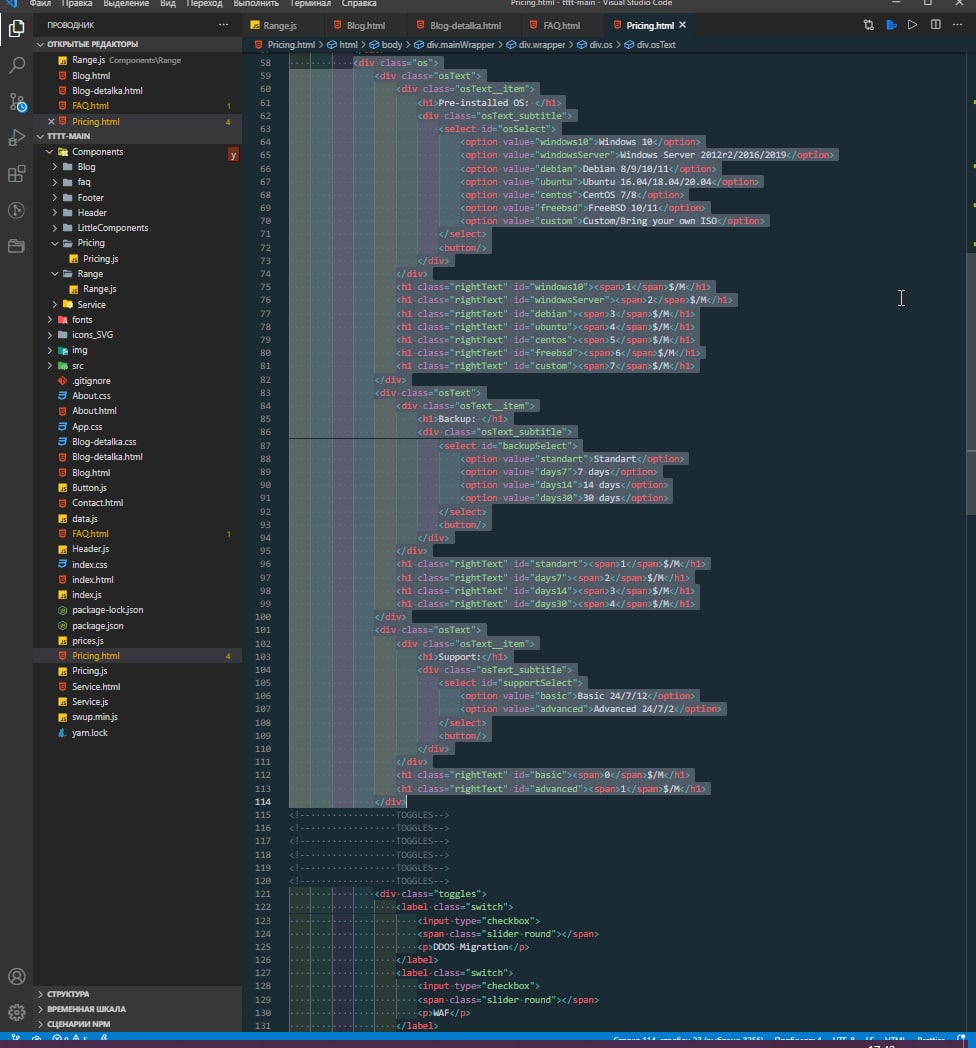Open Contact.html in the file tree

[x=97, y=503]
